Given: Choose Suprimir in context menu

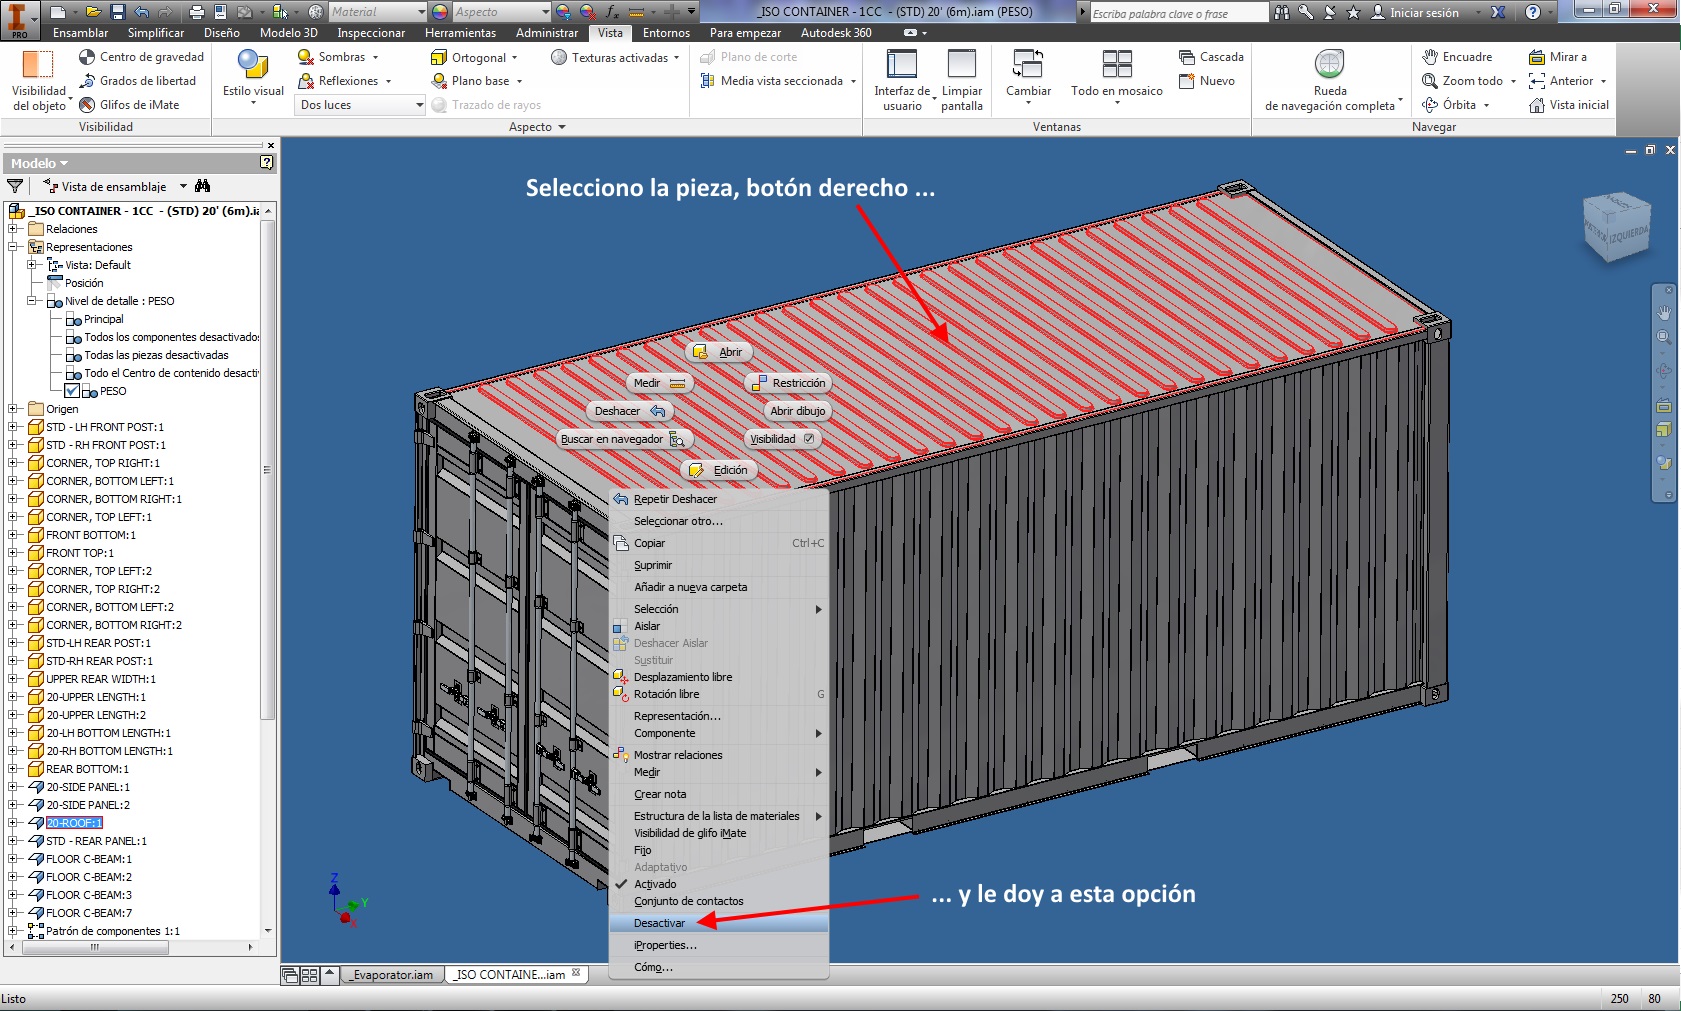Looking at the screenshot, I should pyautogui.click(x=719, y=565).
